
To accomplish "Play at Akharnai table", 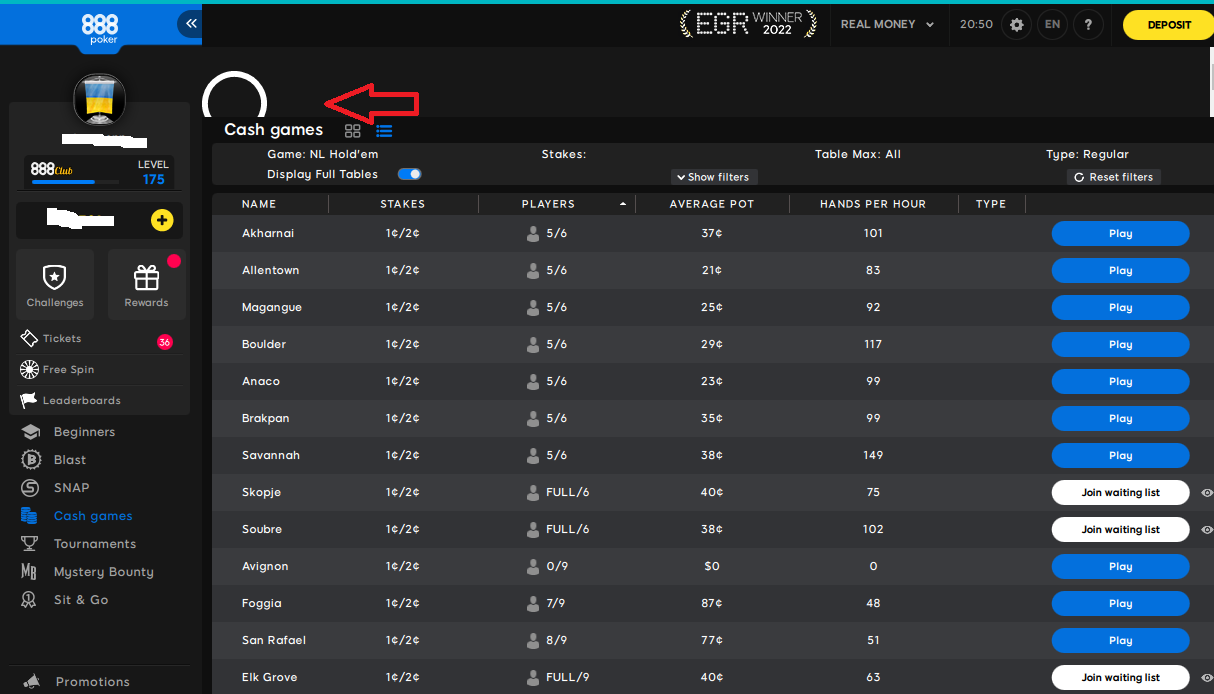I will [1120, 233].
